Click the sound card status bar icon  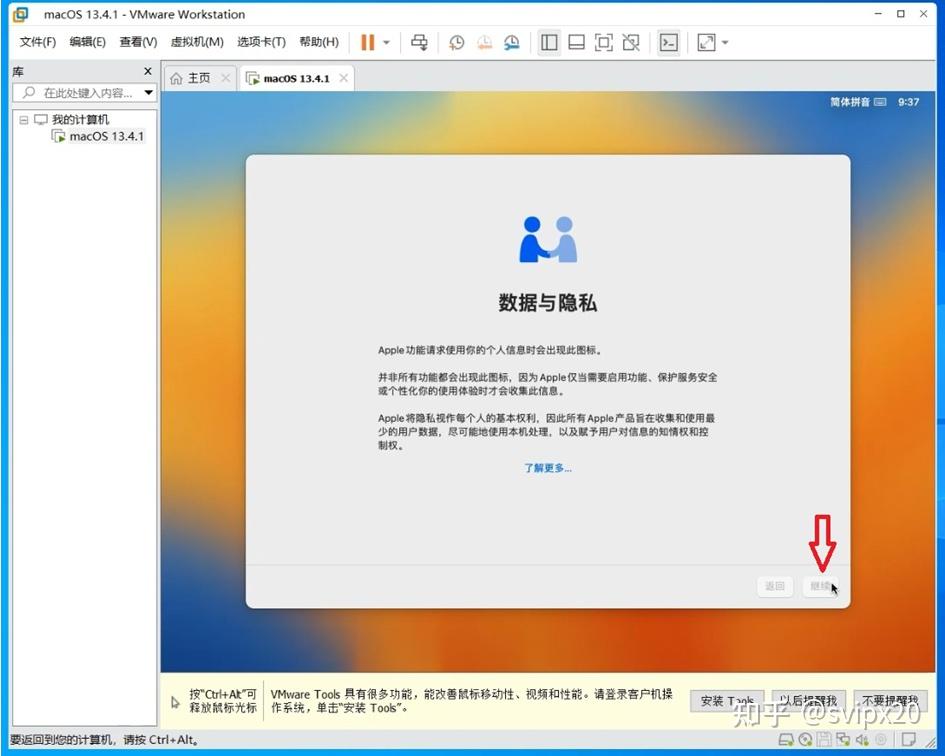point(862,740)
